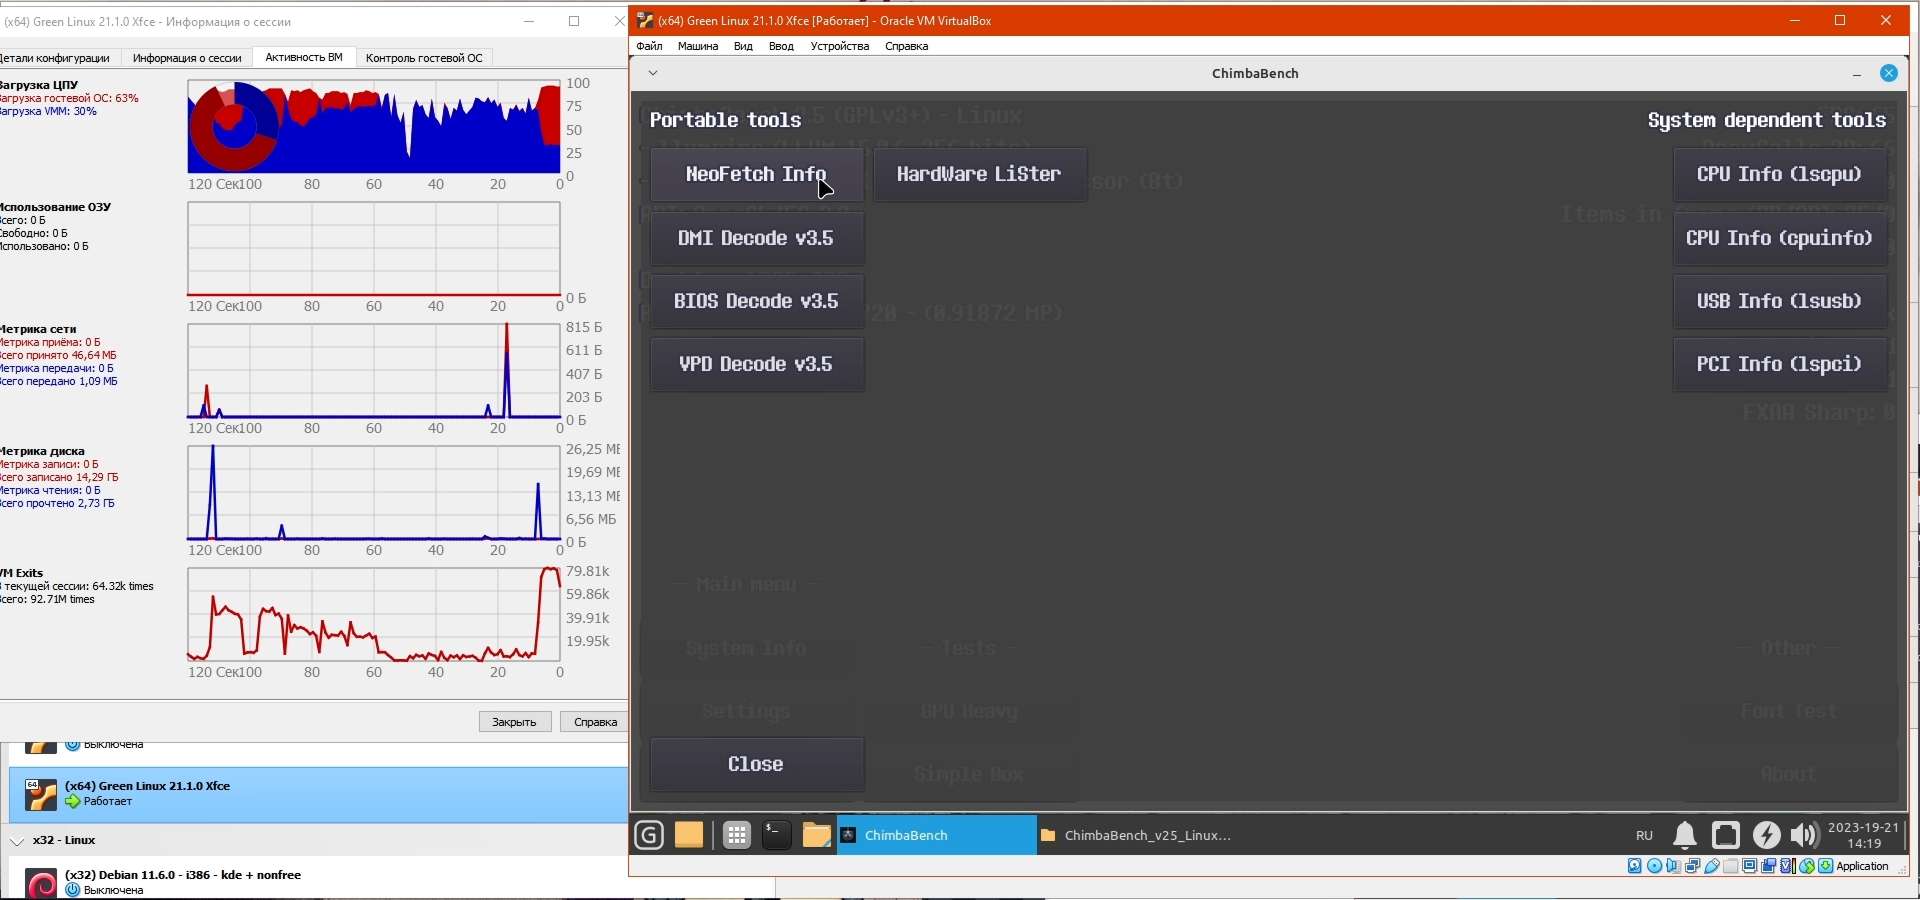Click the disk metrics chart
The image size is (1920, 900).
[x=374, y=493]
